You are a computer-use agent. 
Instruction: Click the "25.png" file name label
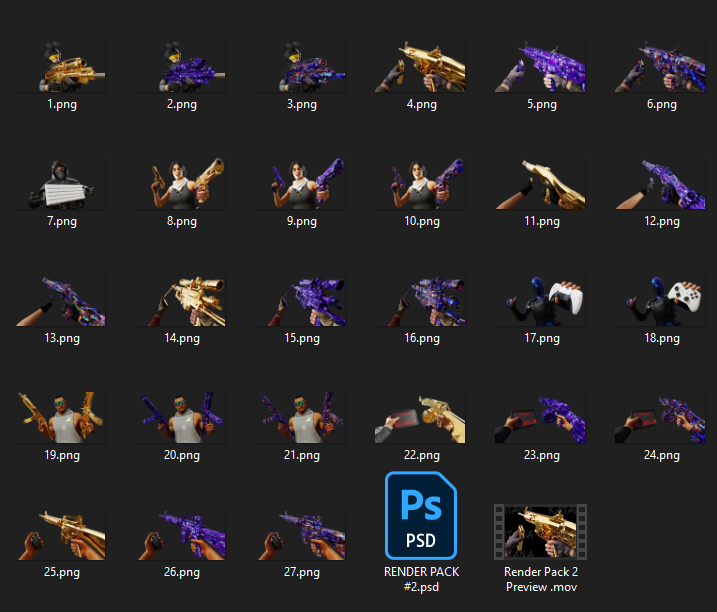click(62, 572)
